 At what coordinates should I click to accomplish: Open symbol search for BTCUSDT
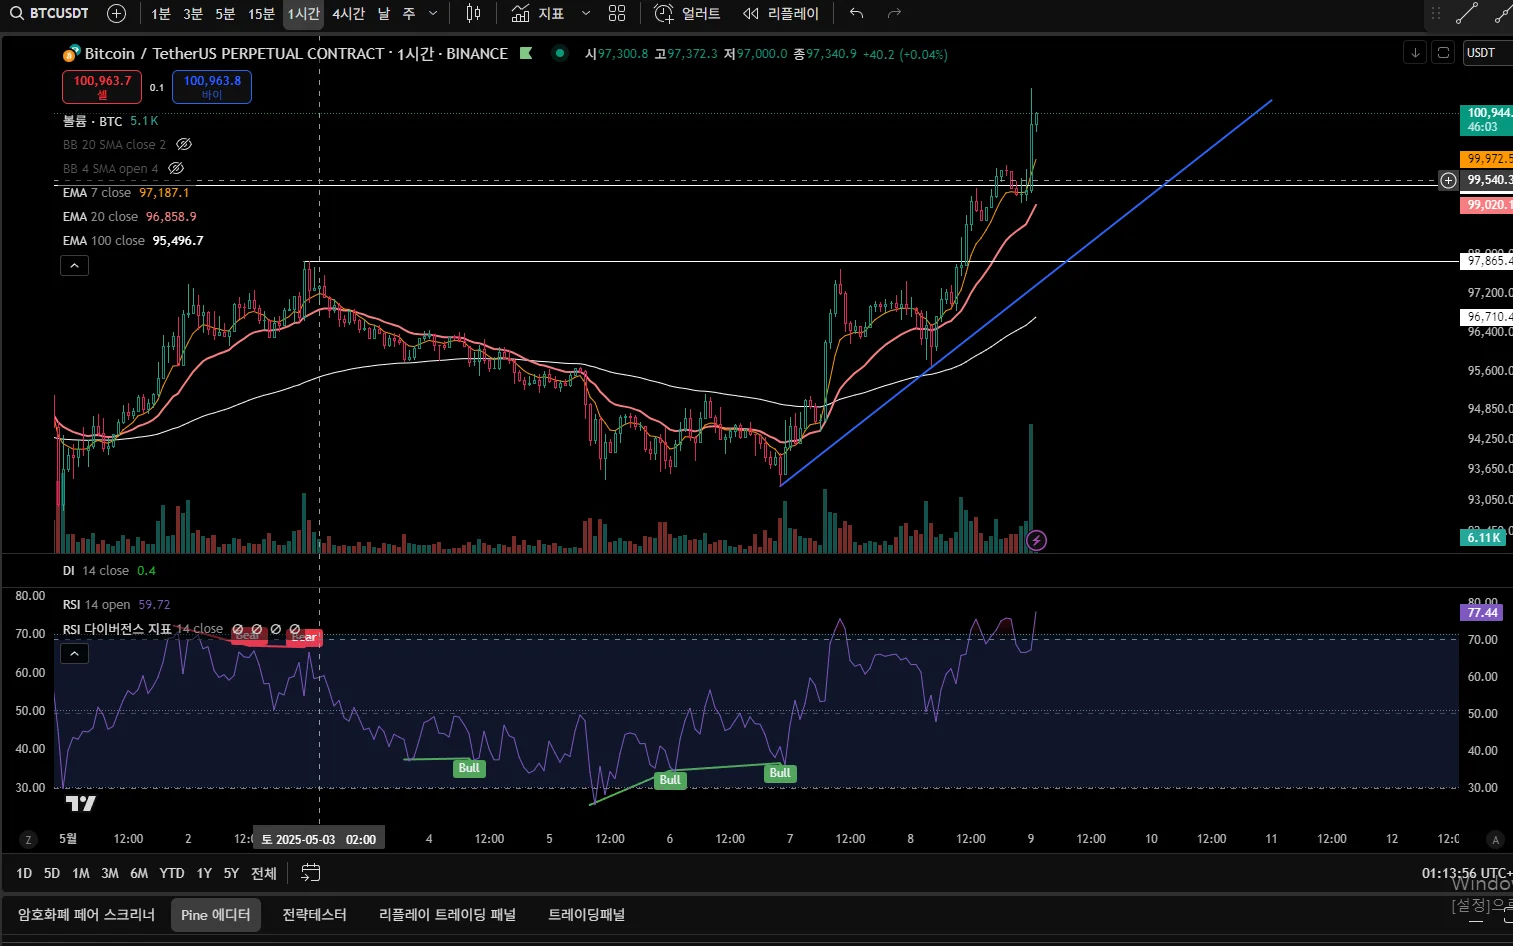point(50,13)
